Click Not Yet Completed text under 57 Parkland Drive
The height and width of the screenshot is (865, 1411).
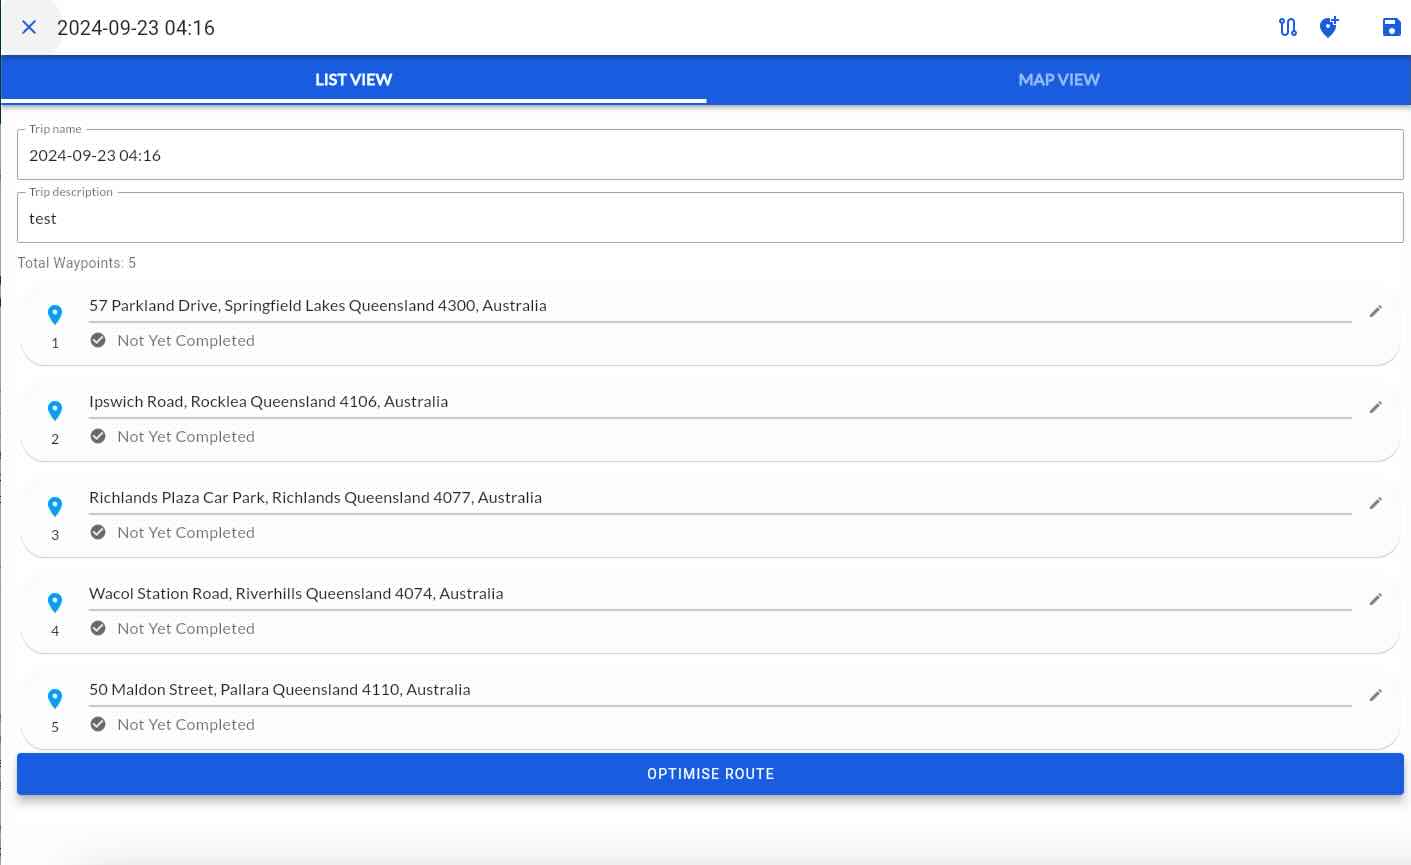[186, 341]
